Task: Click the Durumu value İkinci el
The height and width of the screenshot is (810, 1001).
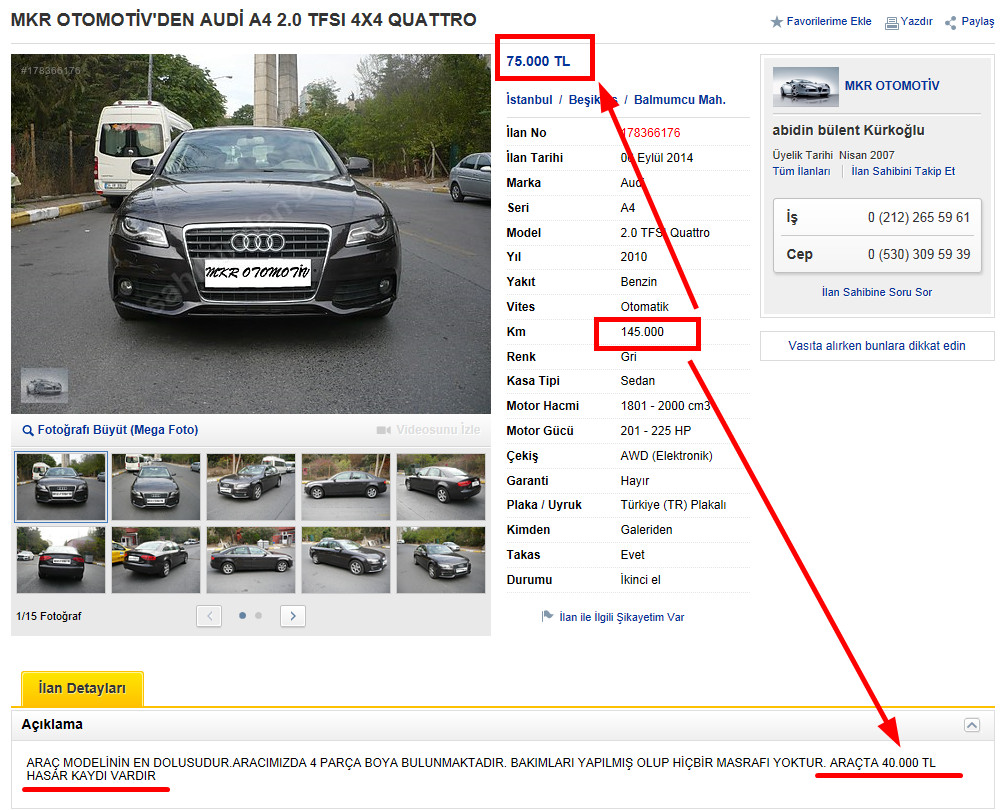Action: (x=640, y=579)
